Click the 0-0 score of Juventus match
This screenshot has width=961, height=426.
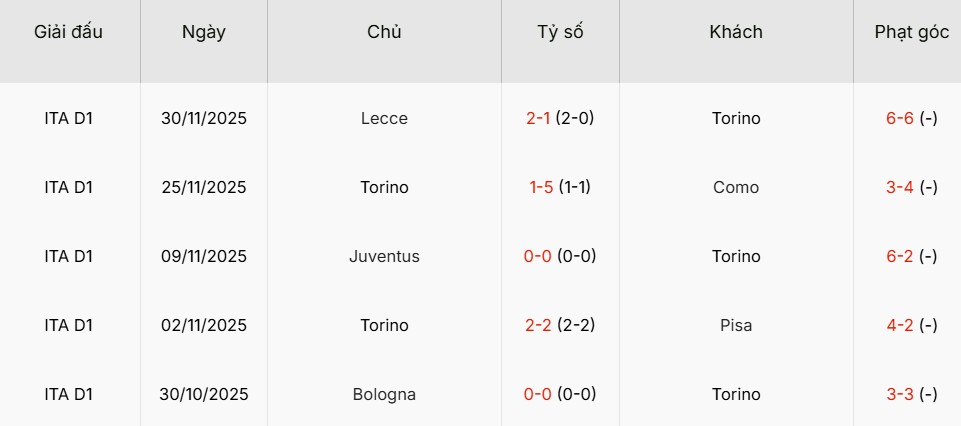point(539,256)
